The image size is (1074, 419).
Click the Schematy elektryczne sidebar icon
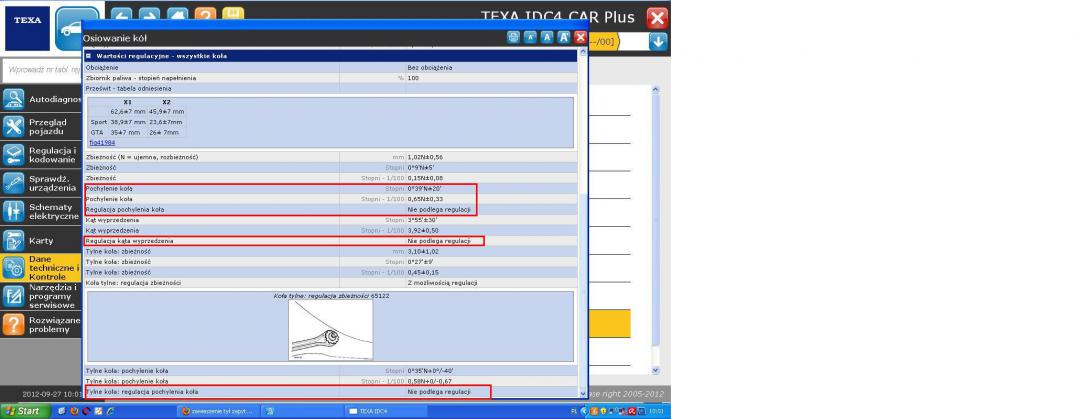coord(14,212)
